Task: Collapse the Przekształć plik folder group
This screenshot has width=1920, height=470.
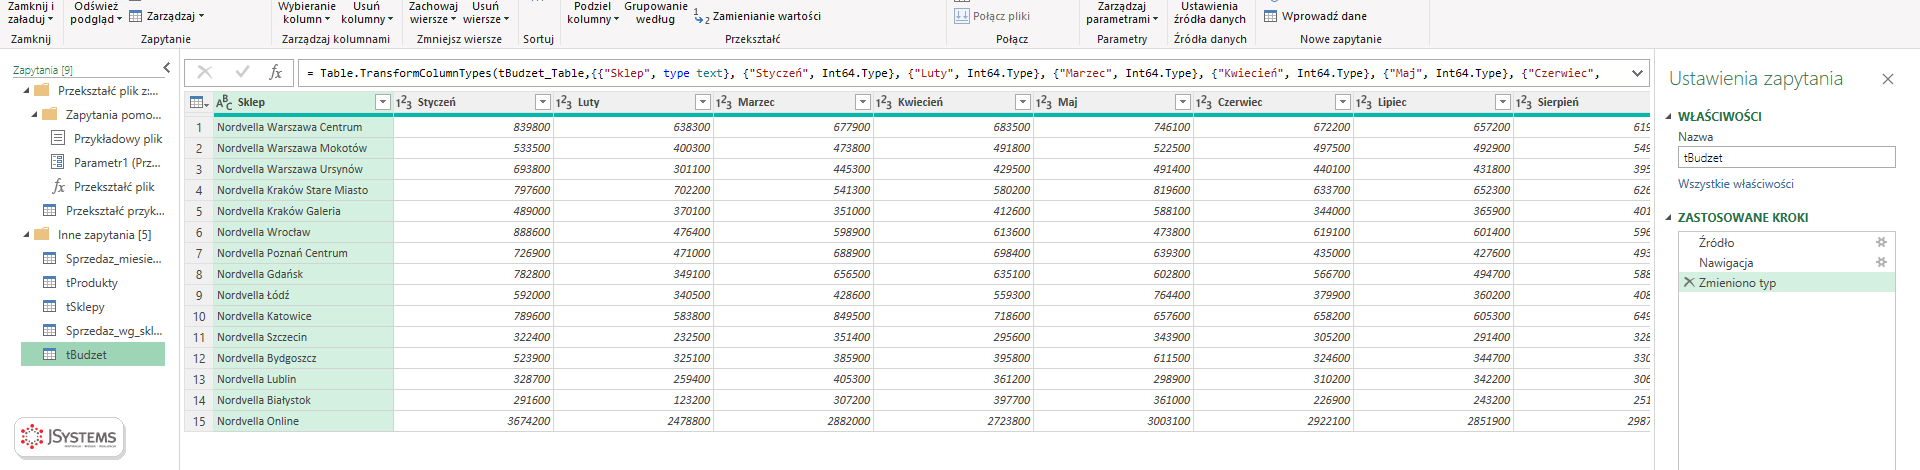Action: click(27, 91)
